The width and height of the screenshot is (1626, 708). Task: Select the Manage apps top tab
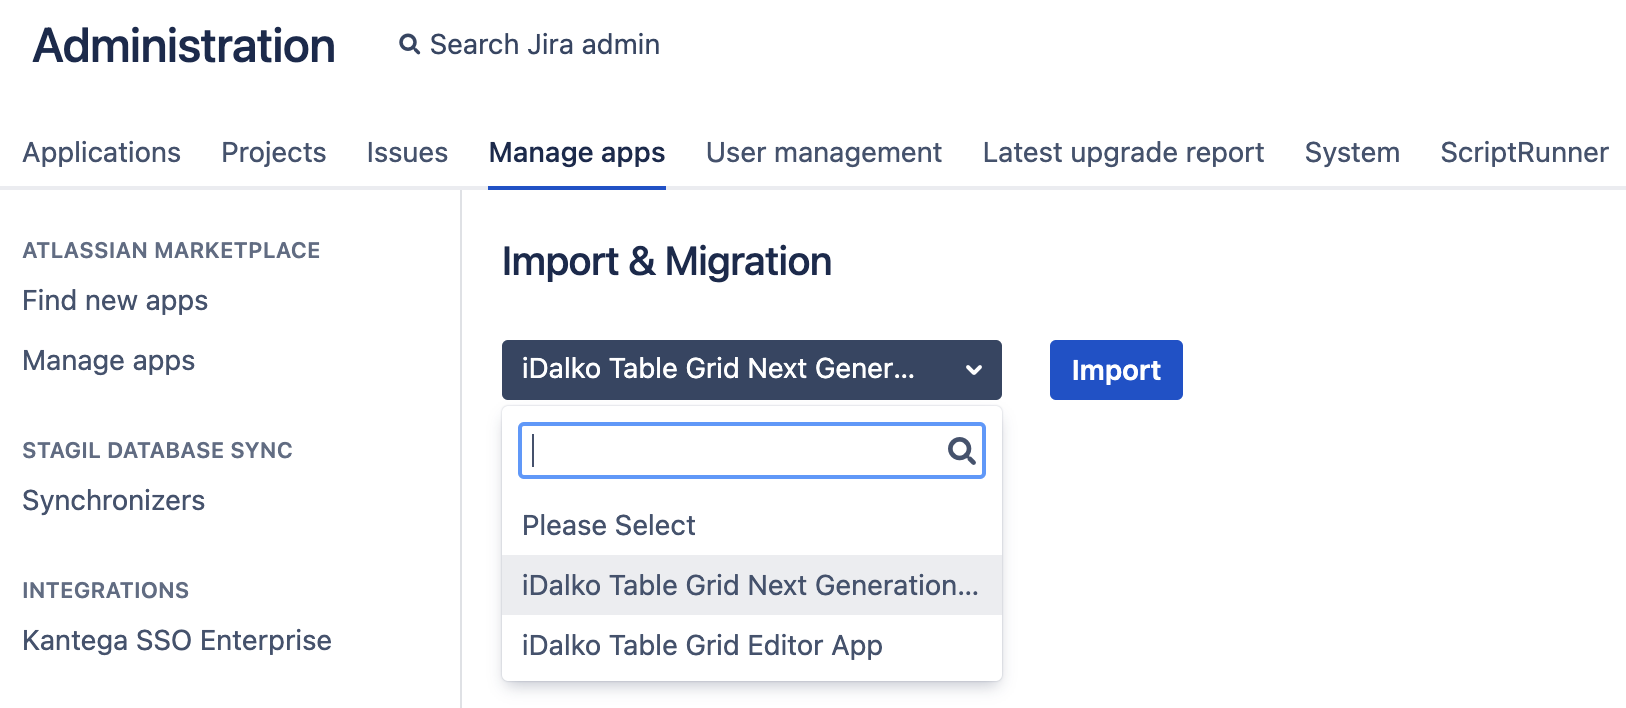(577, 153)
